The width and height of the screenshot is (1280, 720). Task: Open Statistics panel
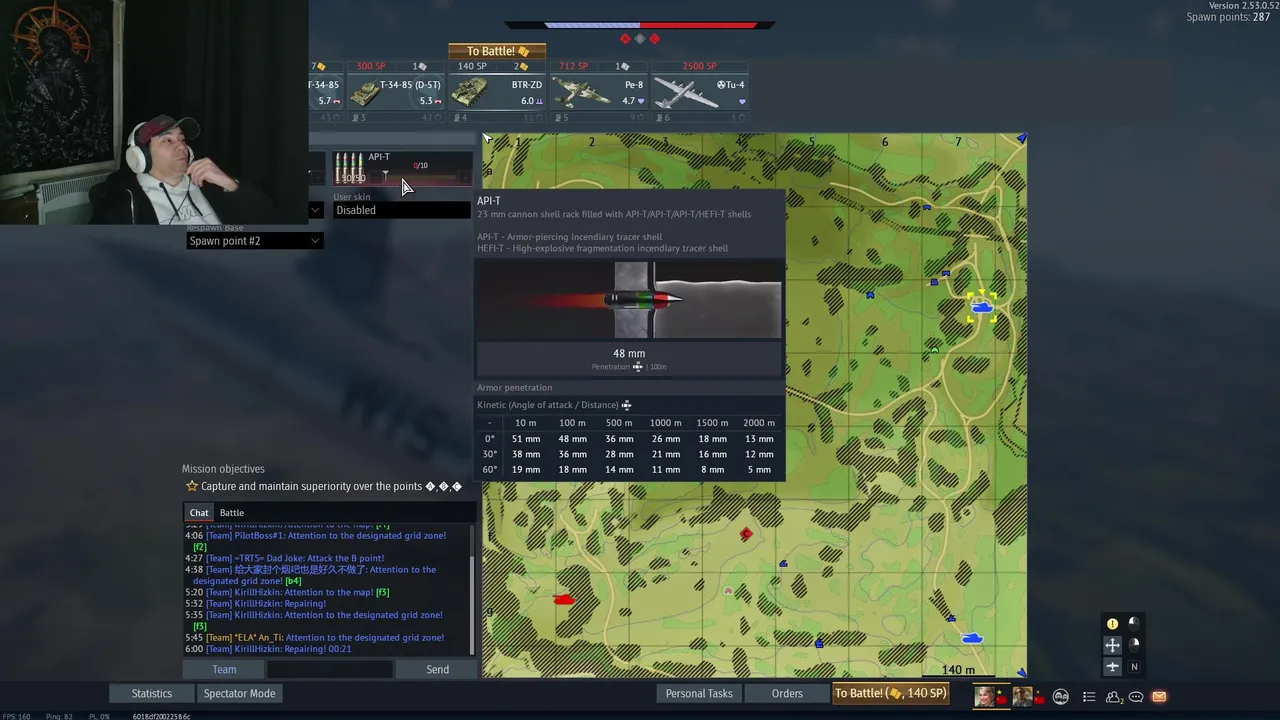[x=152, y=694]
